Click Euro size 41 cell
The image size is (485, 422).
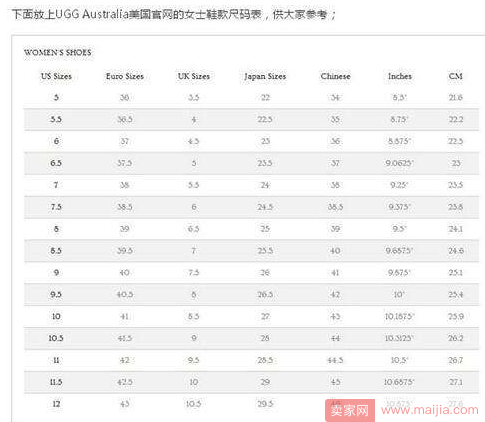click(x=125, y=316)
